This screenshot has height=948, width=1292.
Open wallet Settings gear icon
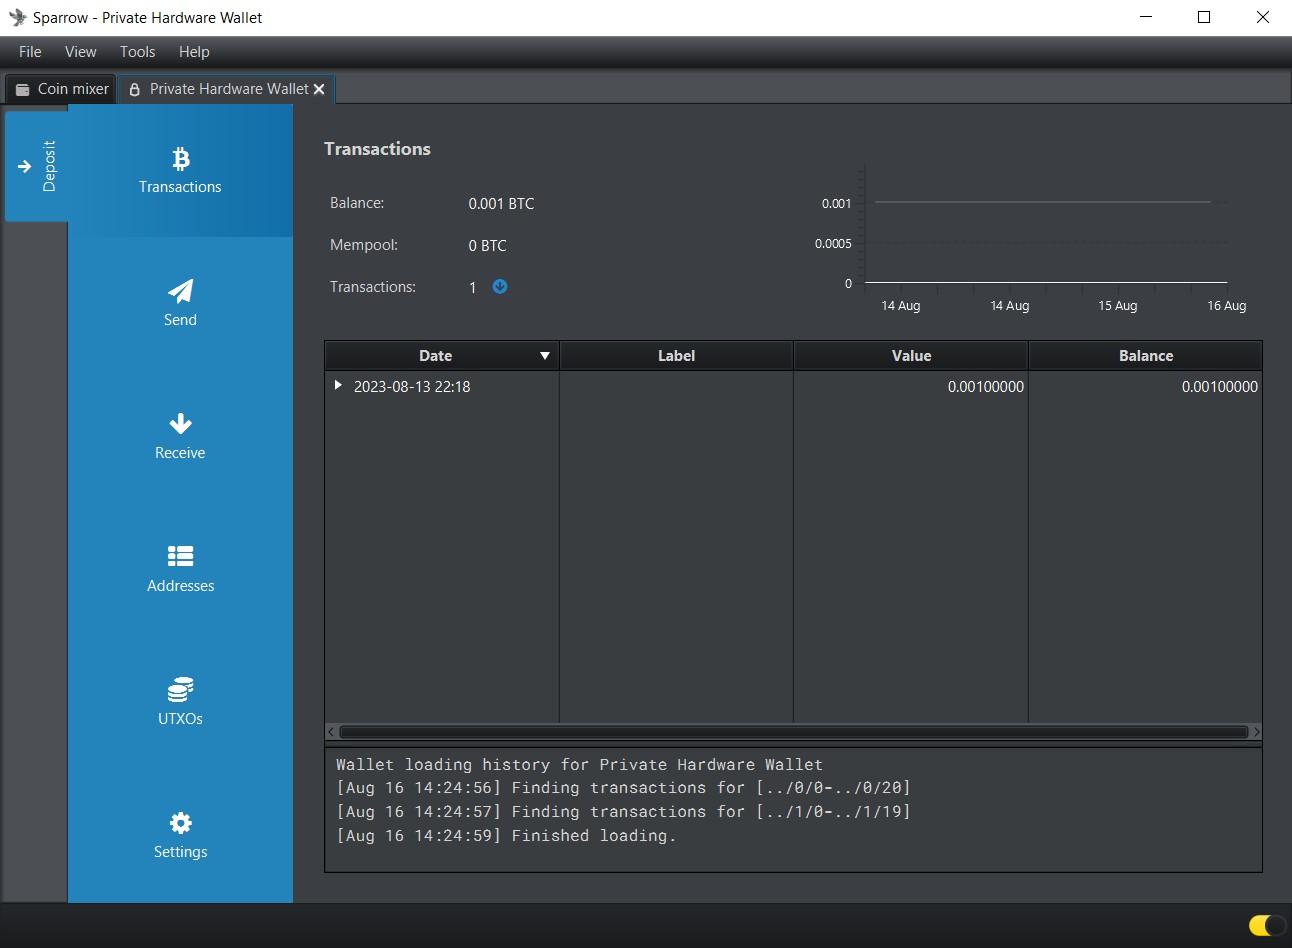click(x=180, y=823)
